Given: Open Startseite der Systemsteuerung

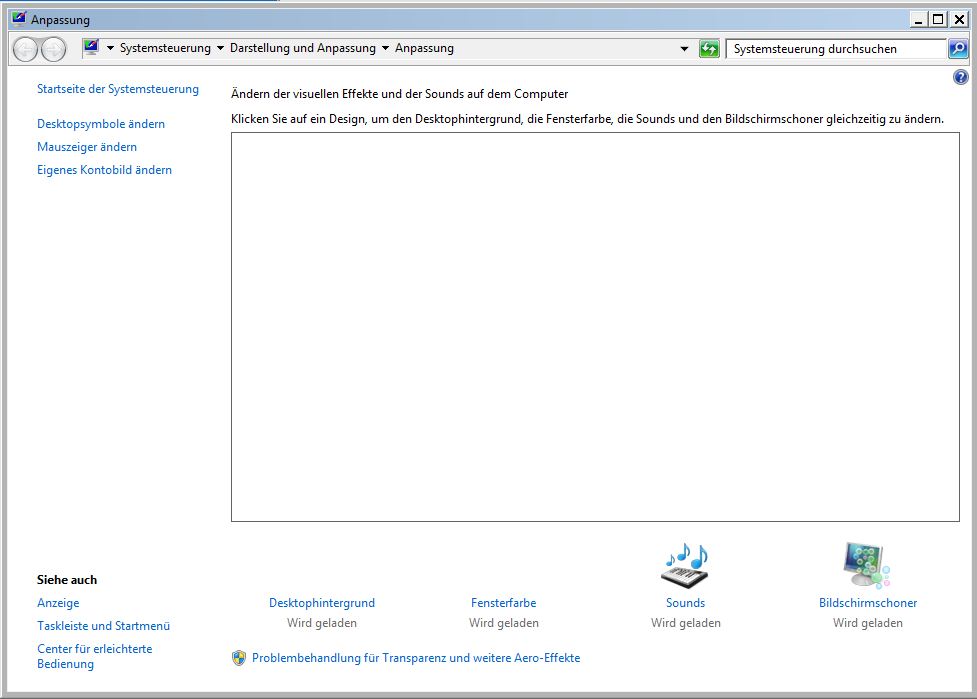Looking at the screenshot, I should (118, 89).
